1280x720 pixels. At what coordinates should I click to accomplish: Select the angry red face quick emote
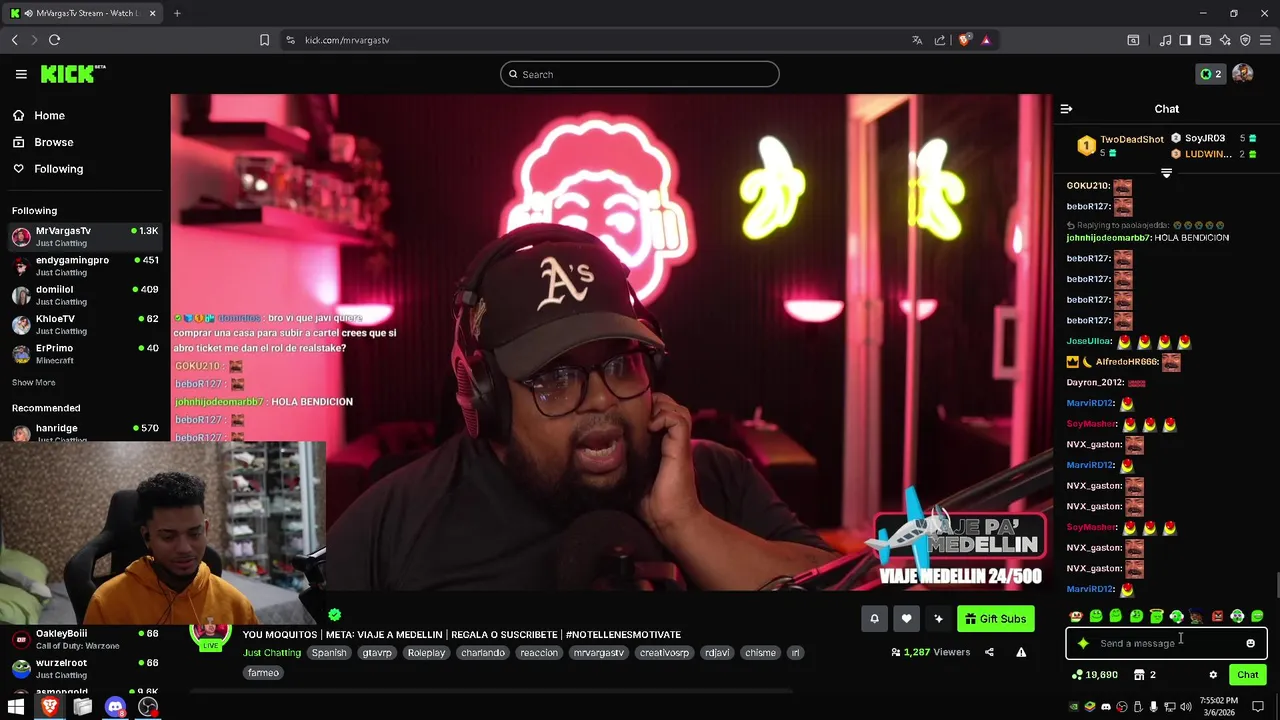1217,616
